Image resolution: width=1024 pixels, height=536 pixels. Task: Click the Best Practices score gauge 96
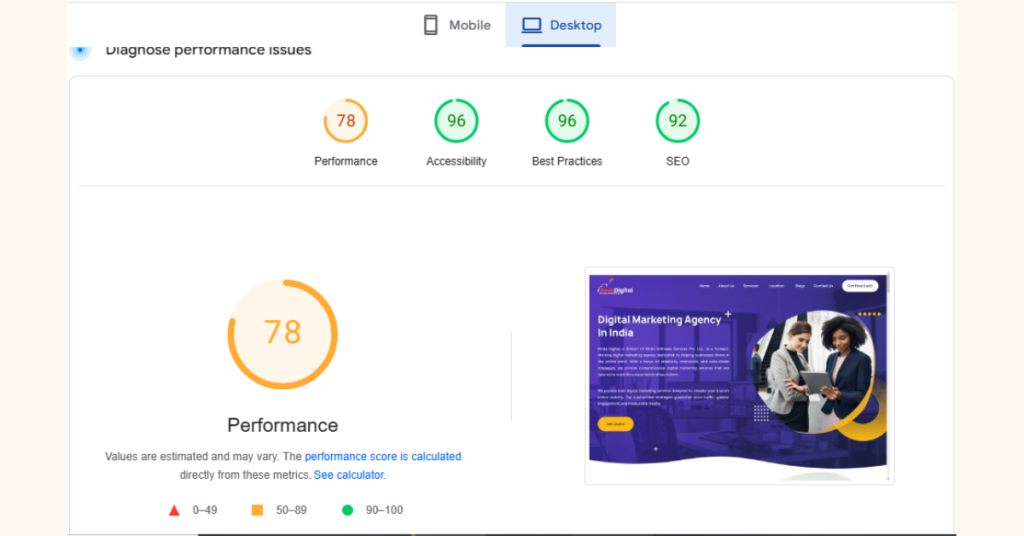click(567, 121)
